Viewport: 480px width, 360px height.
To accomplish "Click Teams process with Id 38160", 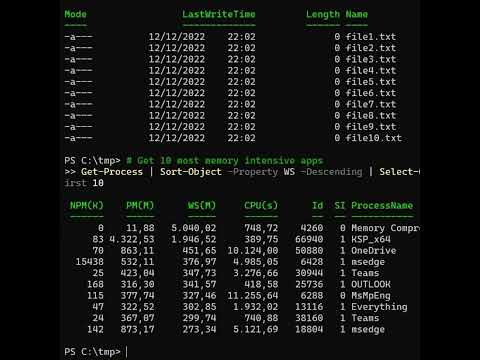I will (x=365, y=318).
